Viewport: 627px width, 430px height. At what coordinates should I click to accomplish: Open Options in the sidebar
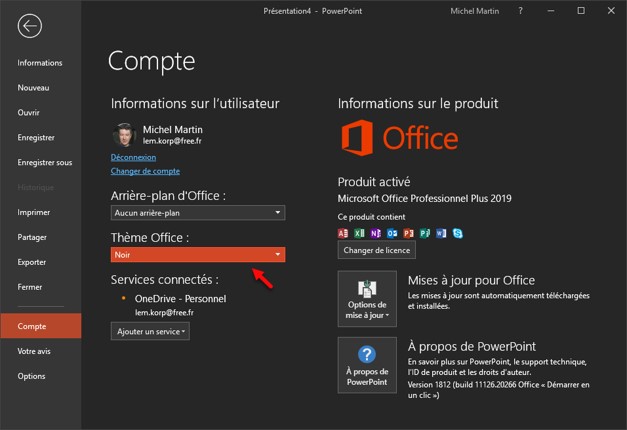click(31, 376)
